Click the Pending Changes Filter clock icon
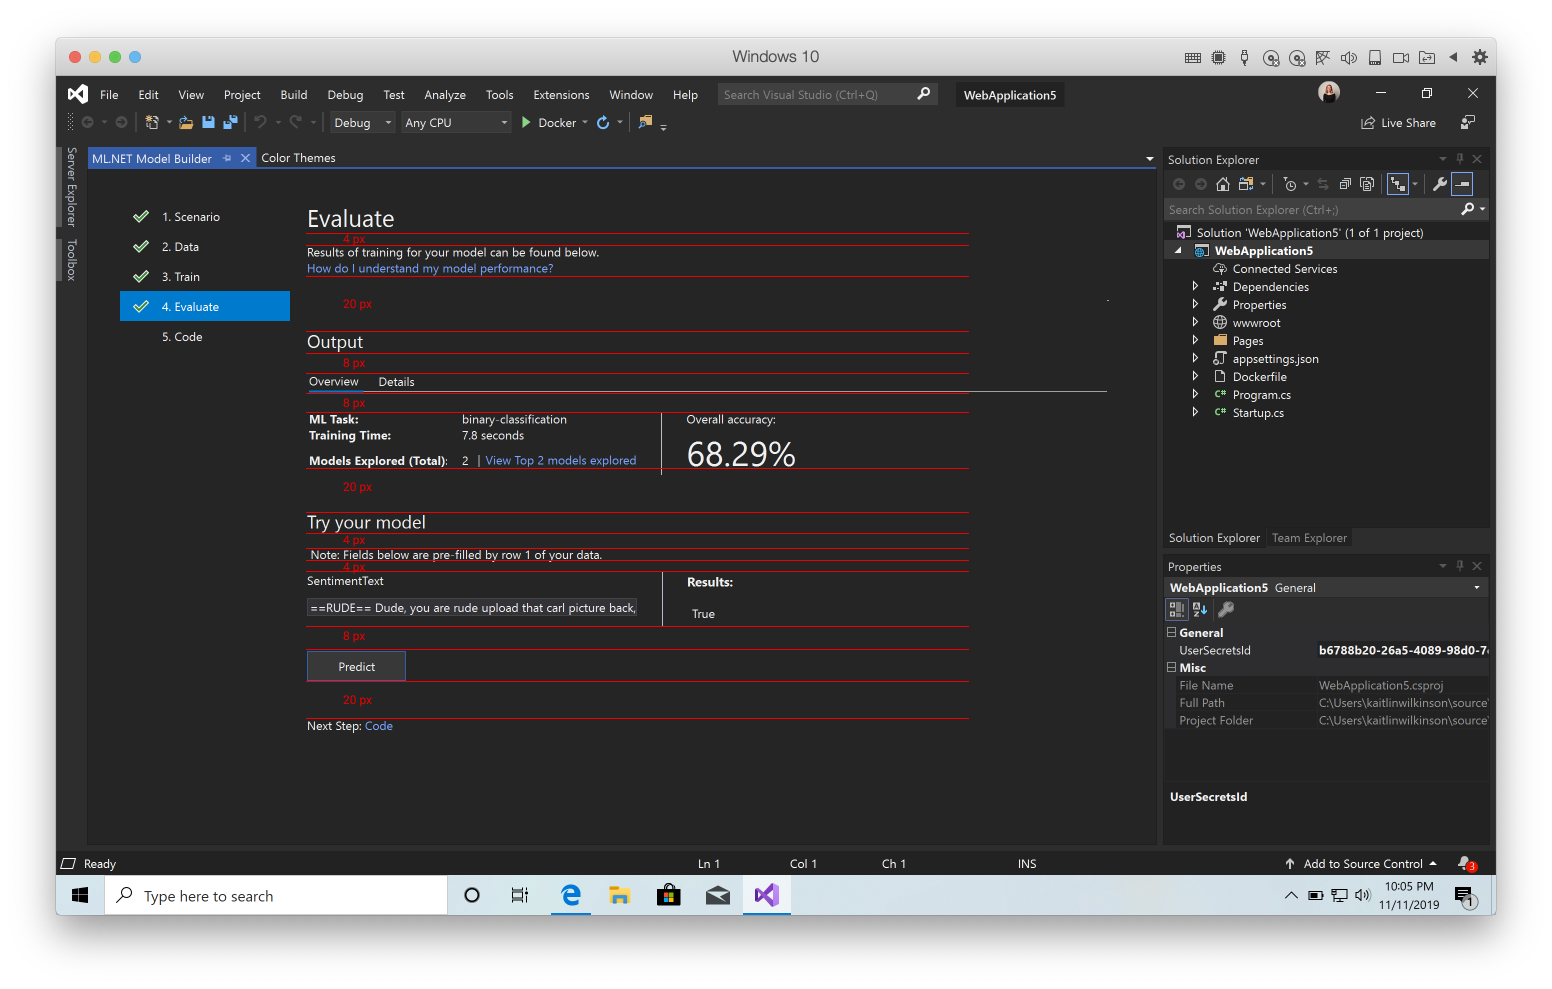 [1290, 184]
